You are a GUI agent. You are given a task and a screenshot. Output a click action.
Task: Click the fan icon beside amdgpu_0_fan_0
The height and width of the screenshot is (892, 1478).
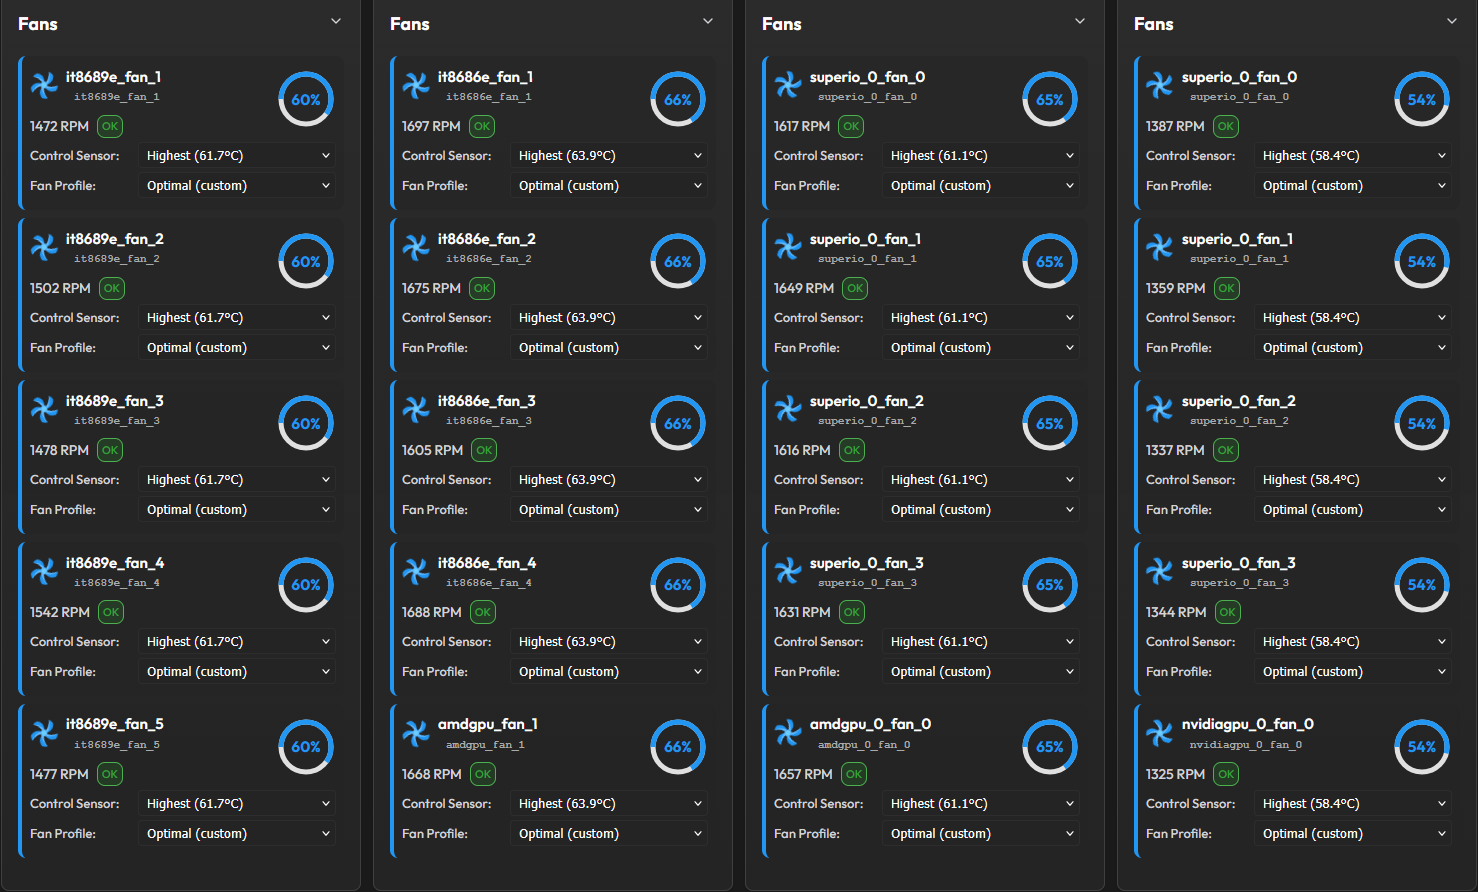(x=788, y=733)
